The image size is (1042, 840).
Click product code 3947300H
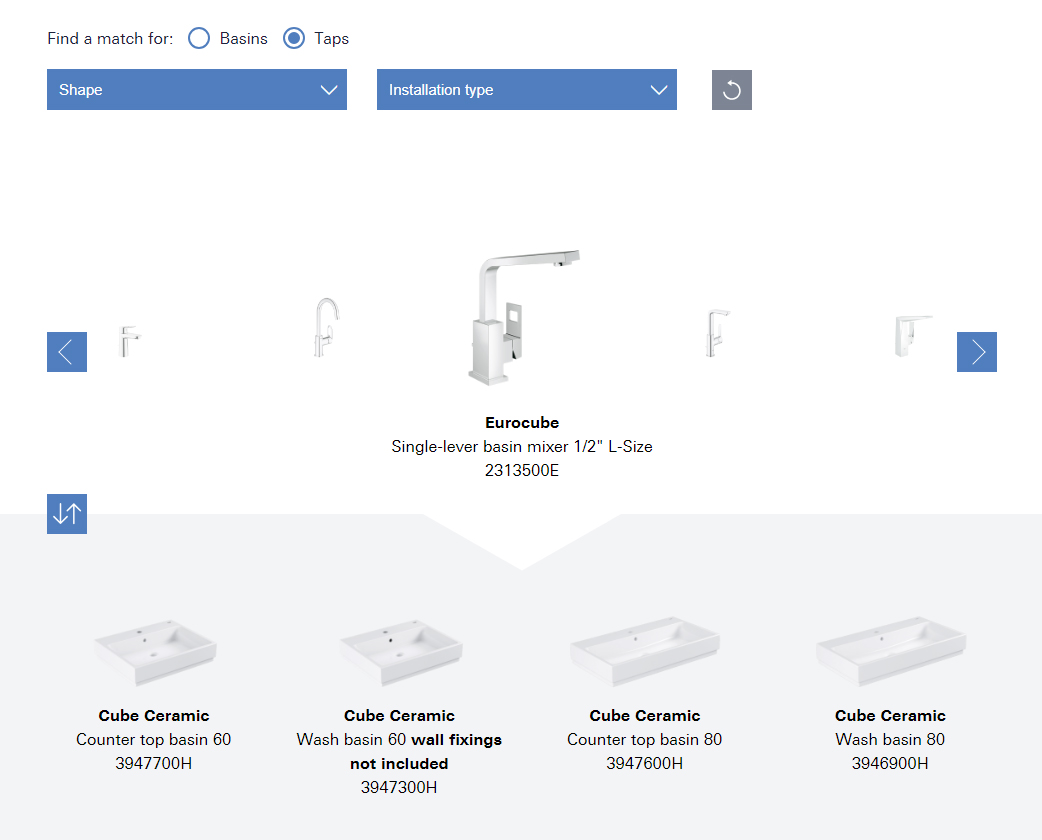click(399, 788)
